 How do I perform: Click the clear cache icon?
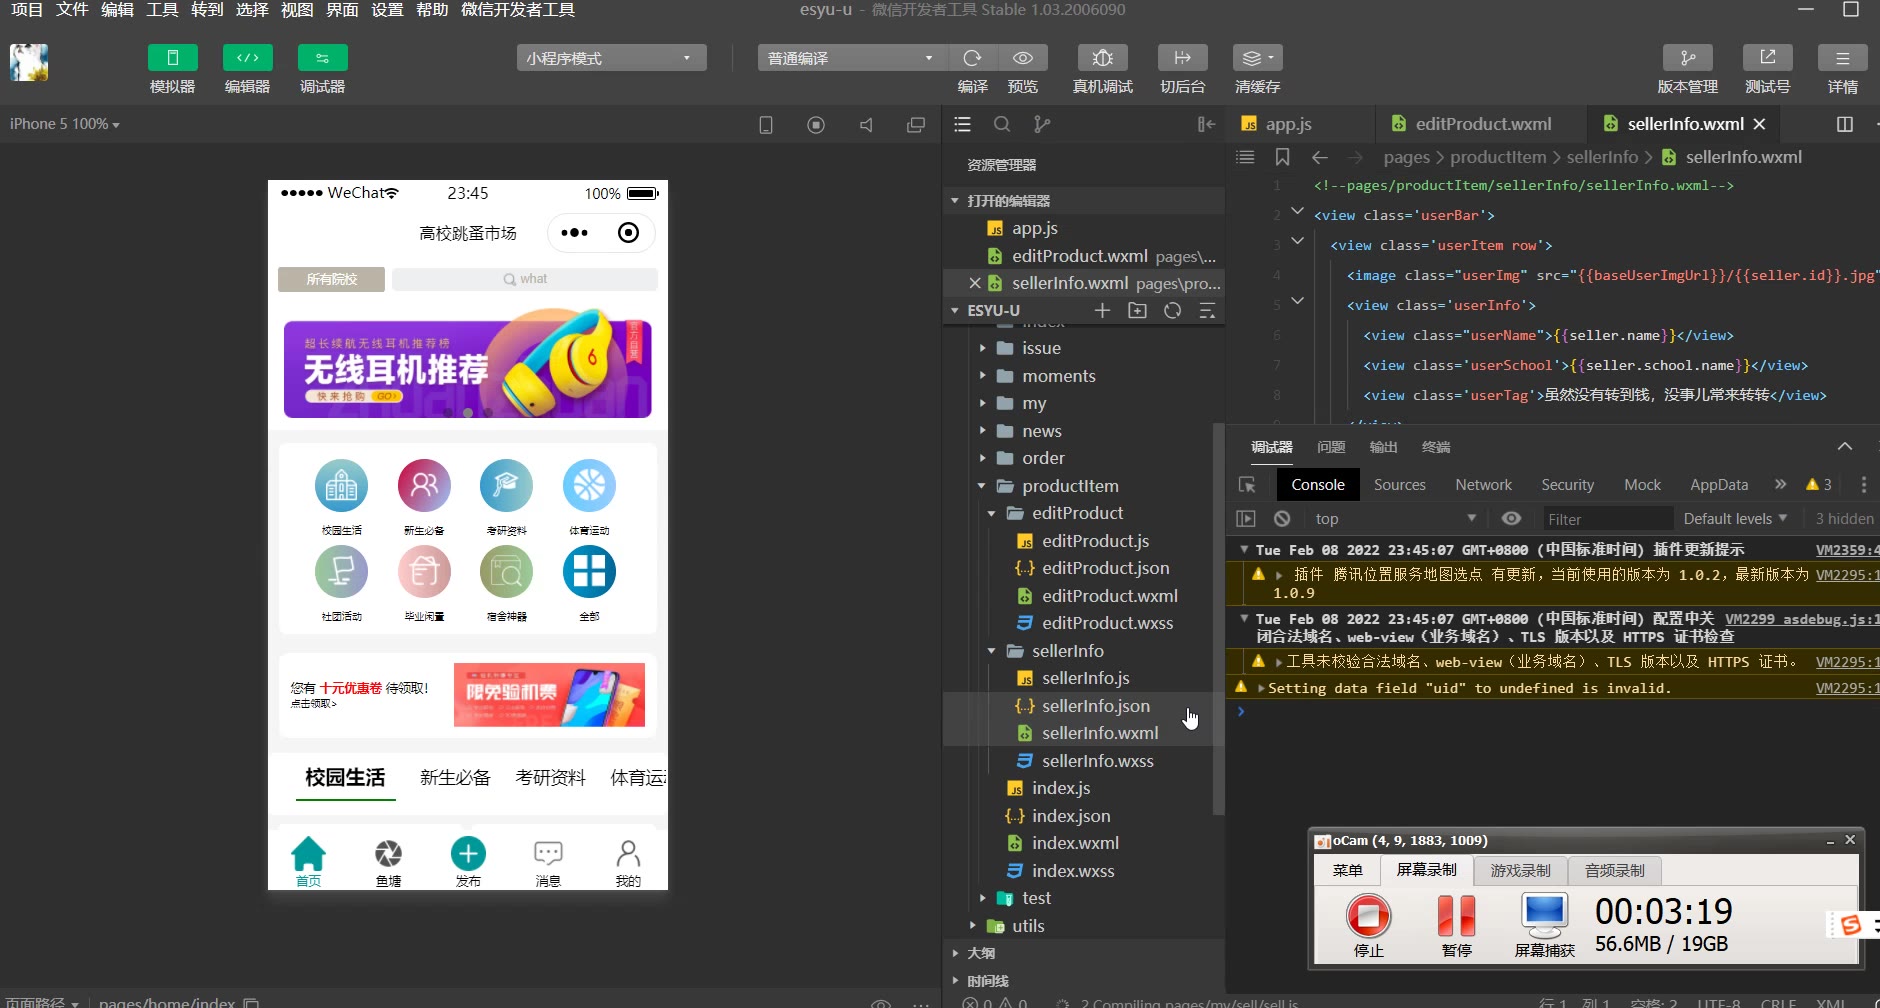point(1256,58)
